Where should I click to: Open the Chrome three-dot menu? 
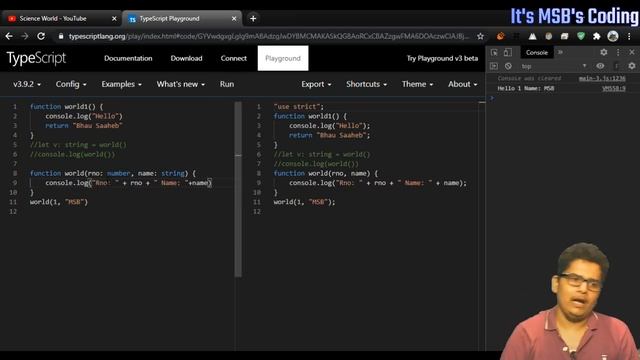[x=629, y=36]
